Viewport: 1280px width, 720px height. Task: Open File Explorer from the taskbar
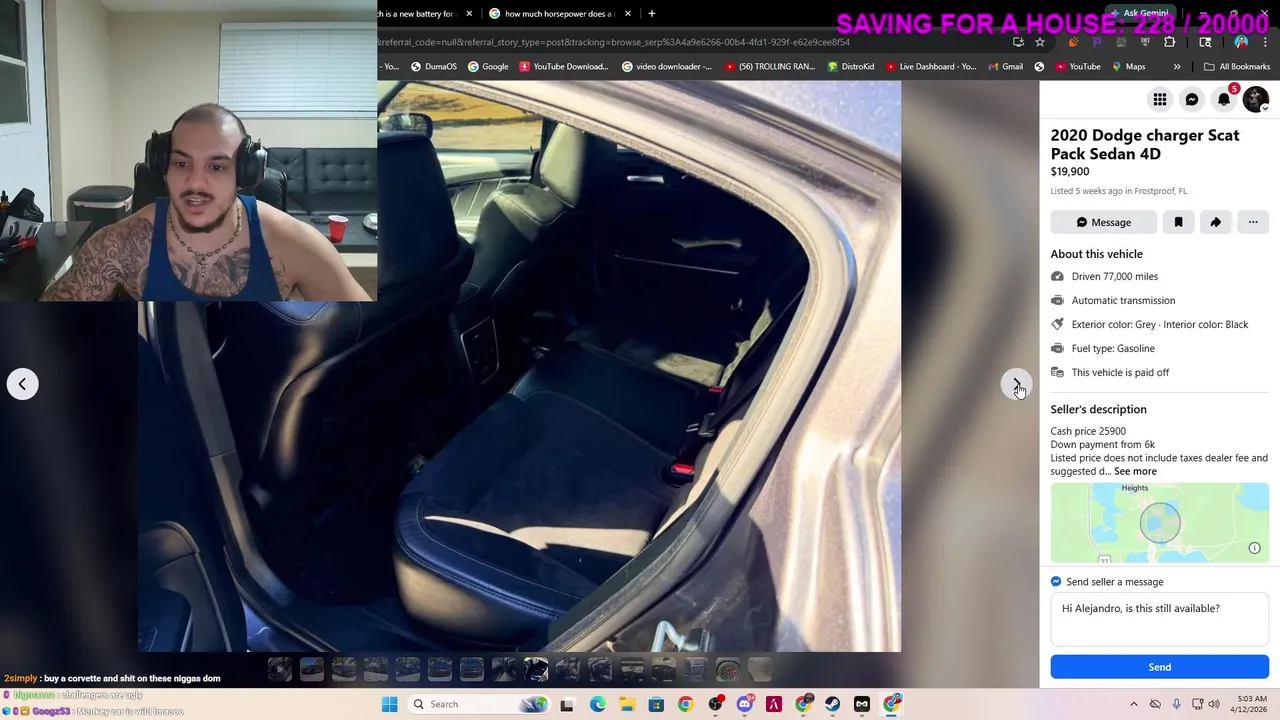tap(627, 704)
